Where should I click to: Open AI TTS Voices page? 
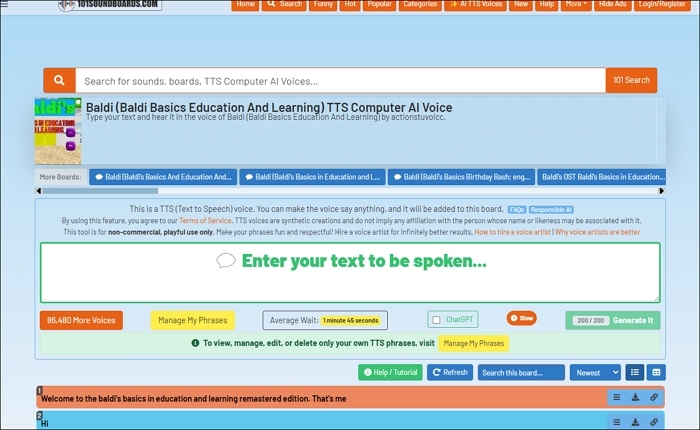(475, 5)
